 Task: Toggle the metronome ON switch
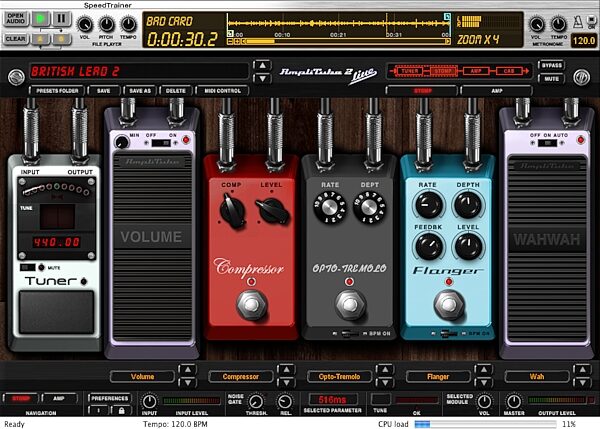(x=592, y=22)
